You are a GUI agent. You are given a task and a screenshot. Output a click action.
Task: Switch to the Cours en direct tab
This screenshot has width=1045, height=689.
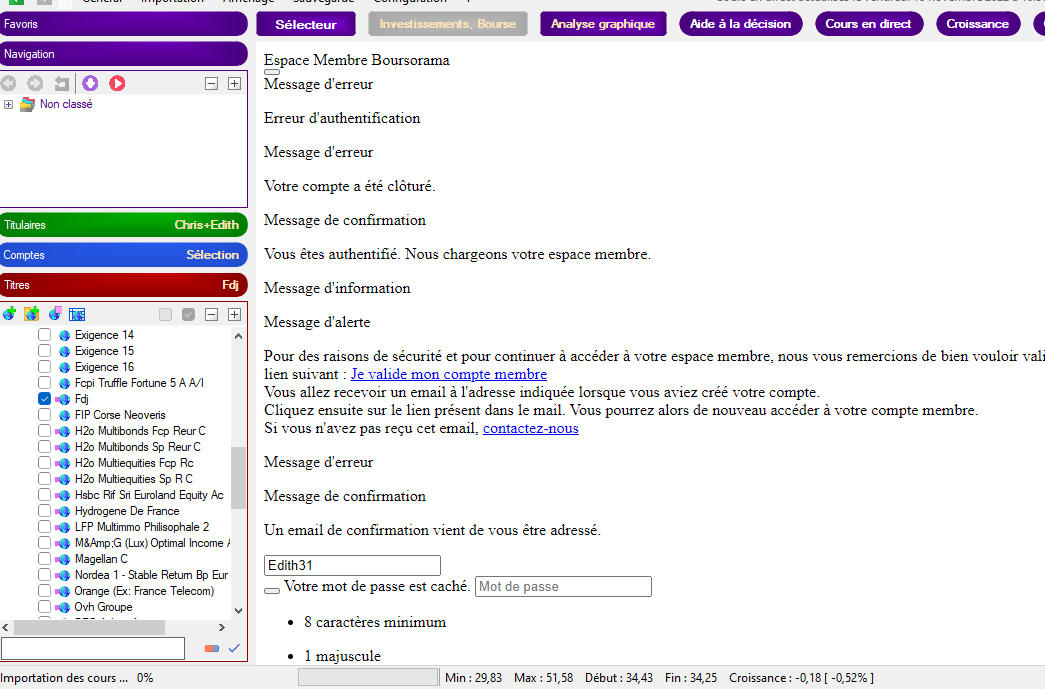868,24
